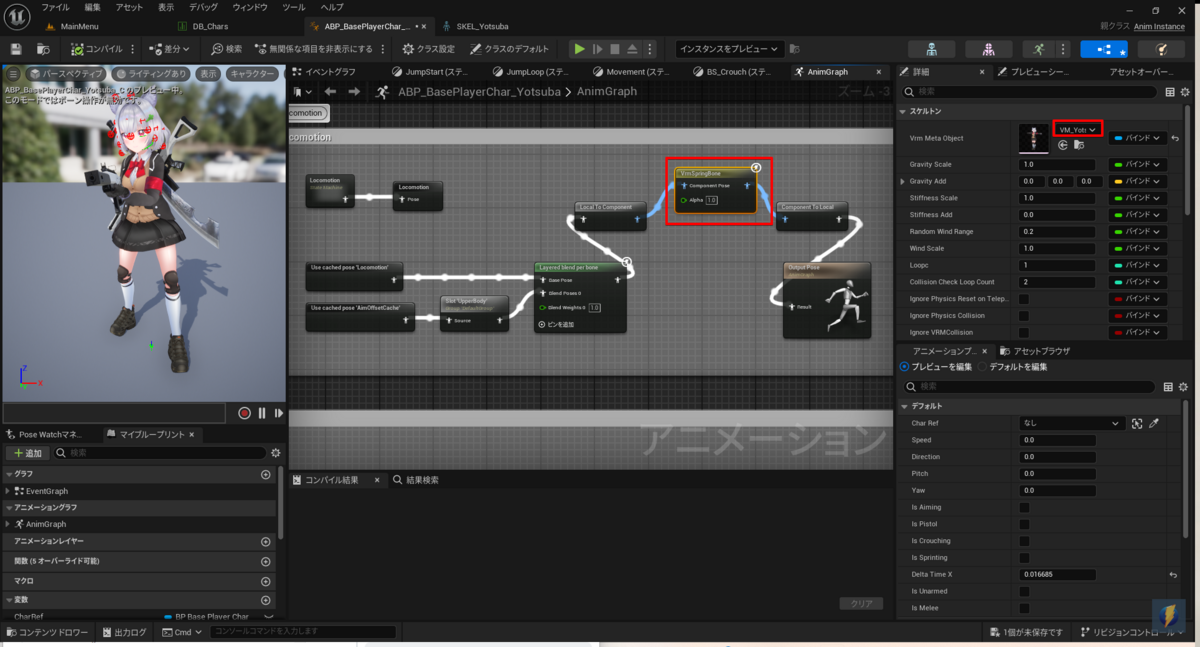Open the 検索 (Find) tool
Viewport: 1200px width, 647px height.
click(226, 49)
